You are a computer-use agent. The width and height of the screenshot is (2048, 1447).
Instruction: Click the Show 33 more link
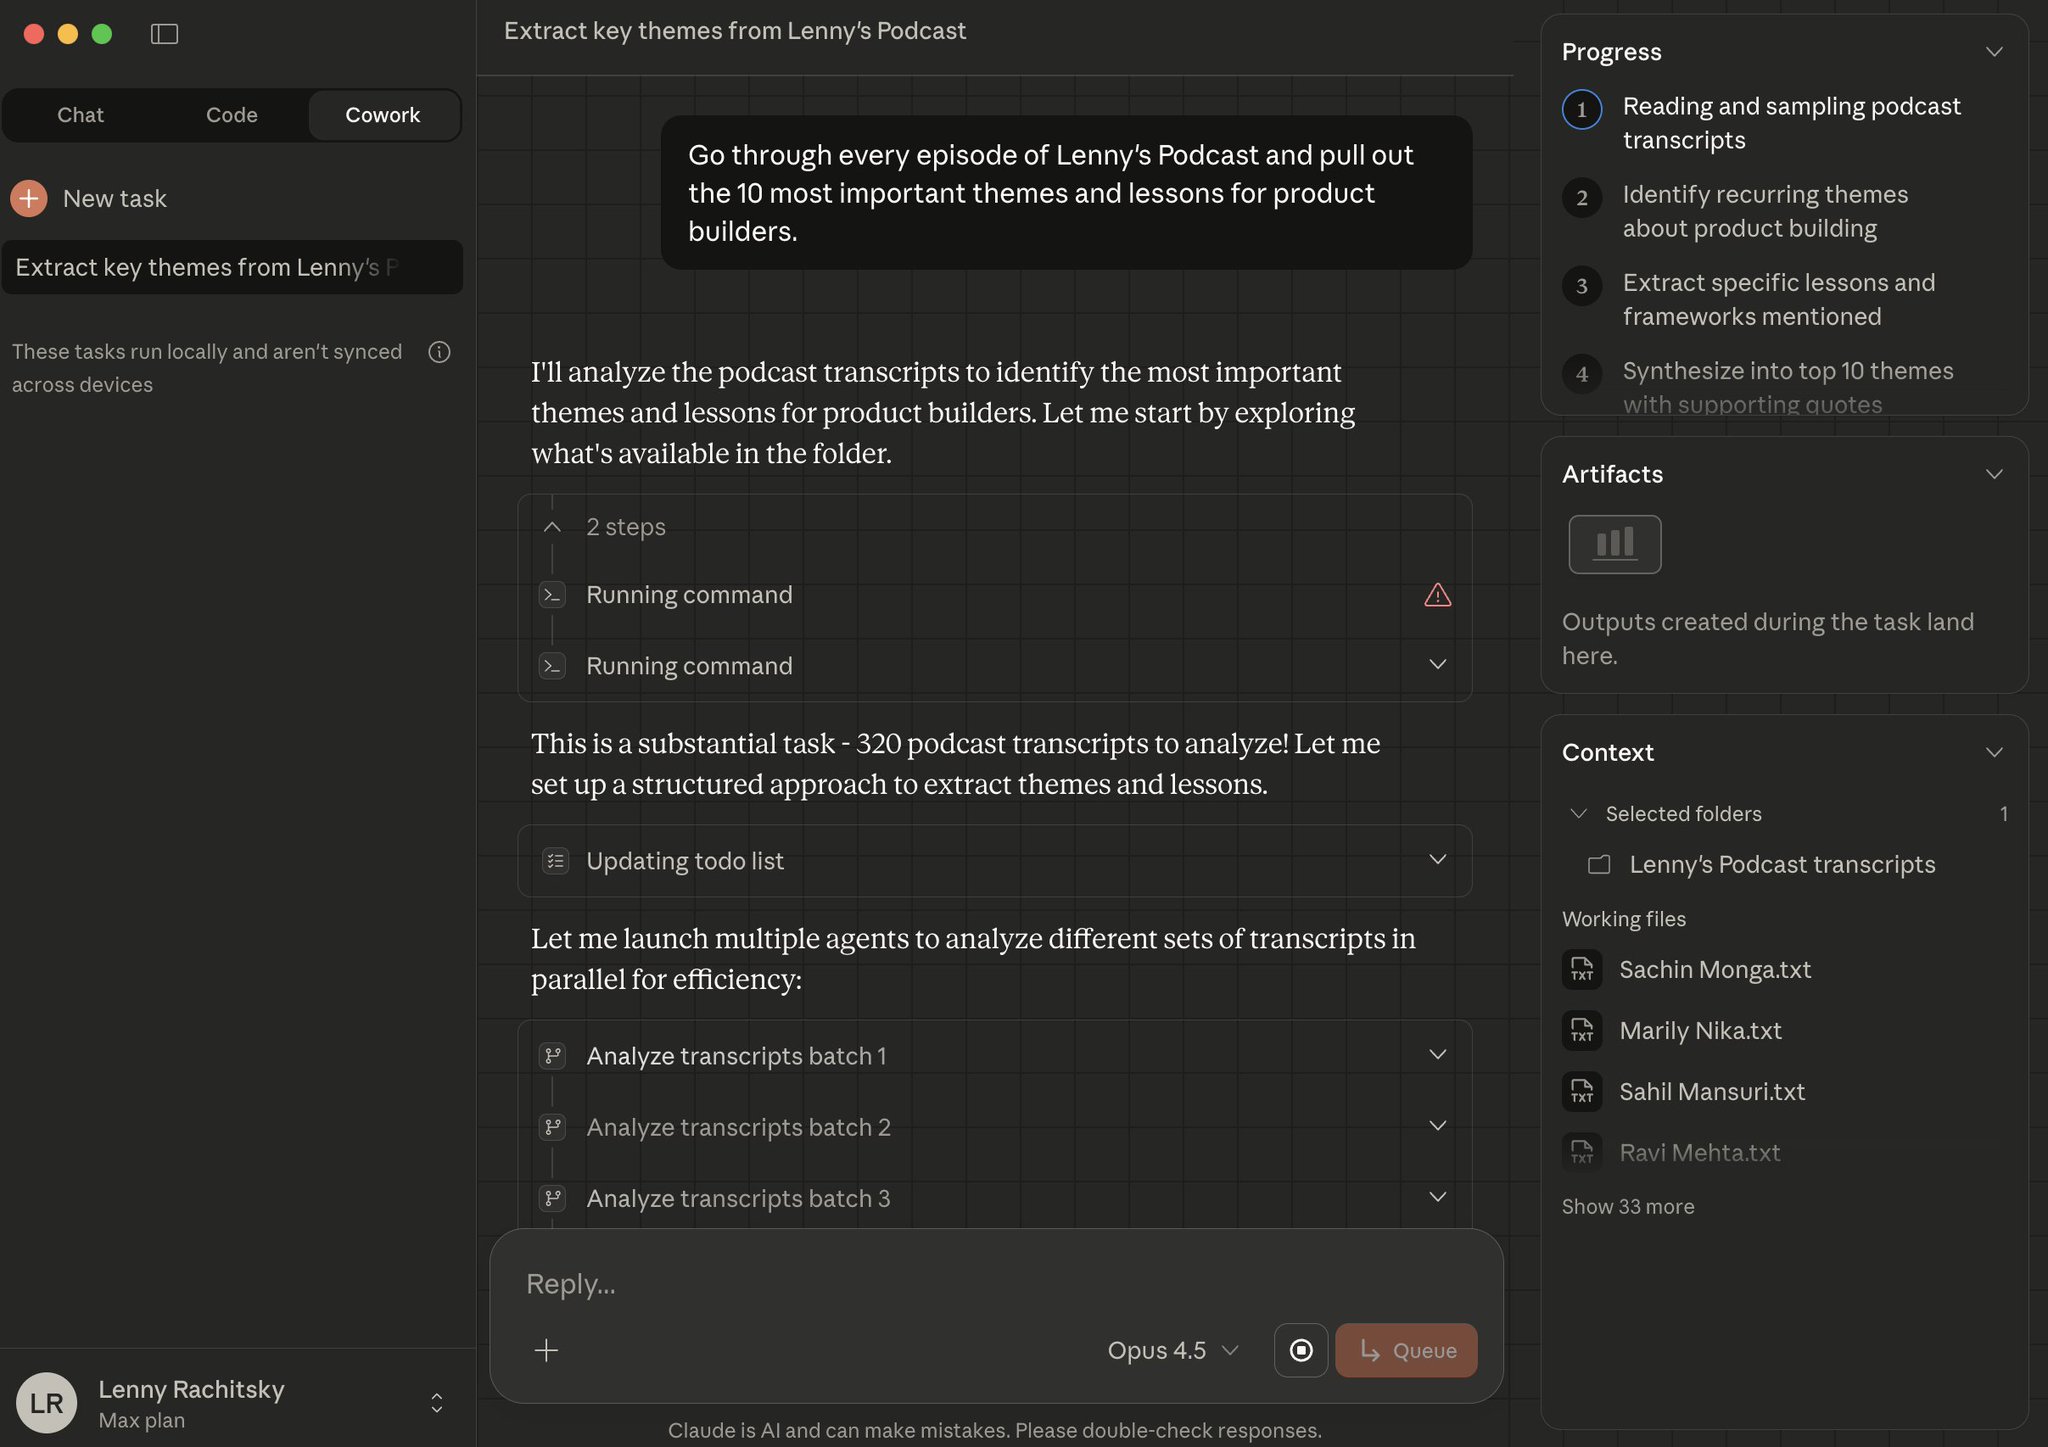[1627, 1206]
